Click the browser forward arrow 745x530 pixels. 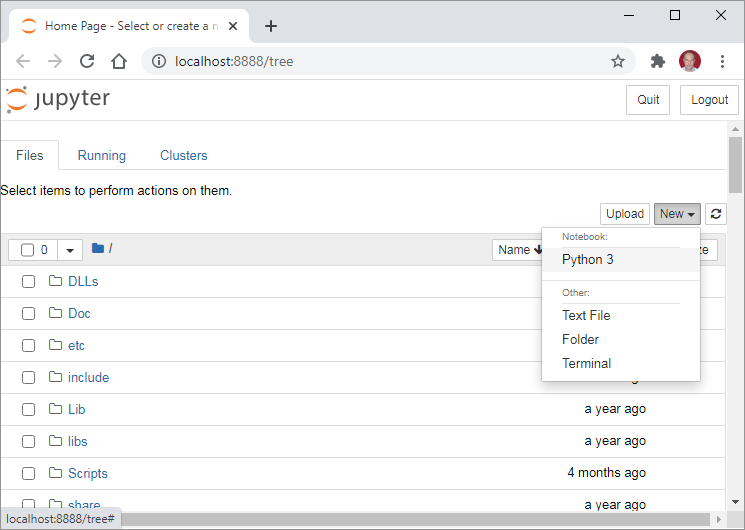tap(55, 61)
